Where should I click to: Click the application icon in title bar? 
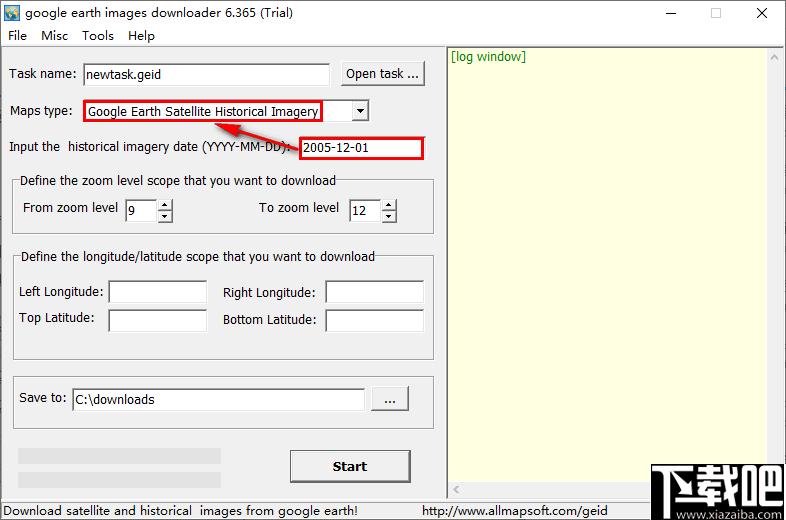click(x=12, y=13)
